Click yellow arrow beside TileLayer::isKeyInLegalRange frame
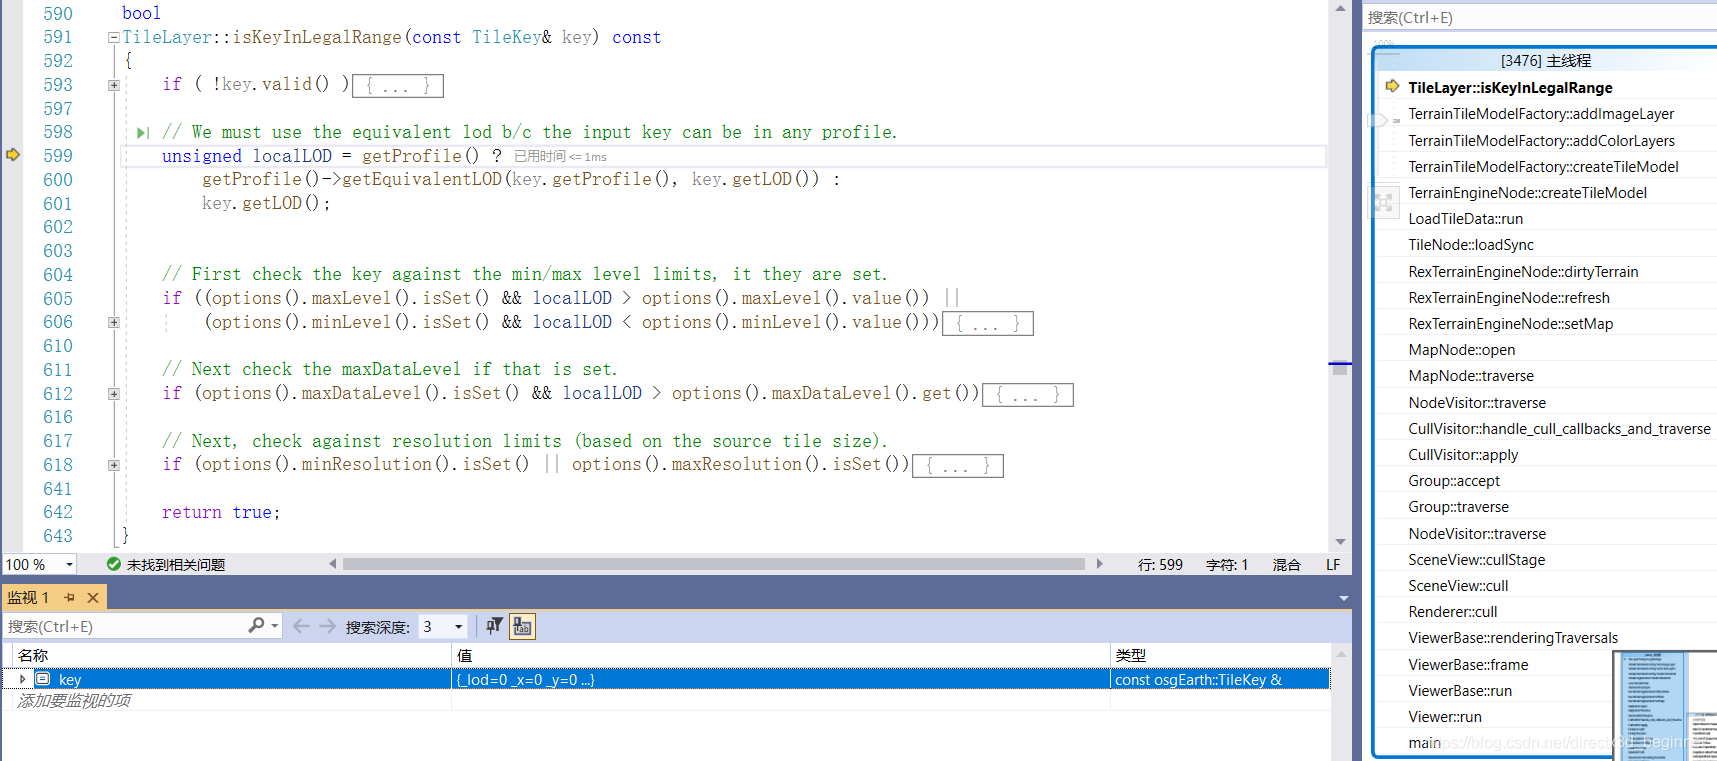Viewport: 1717px width, 761px height. pyautogui.click(x=1392, y=87)
